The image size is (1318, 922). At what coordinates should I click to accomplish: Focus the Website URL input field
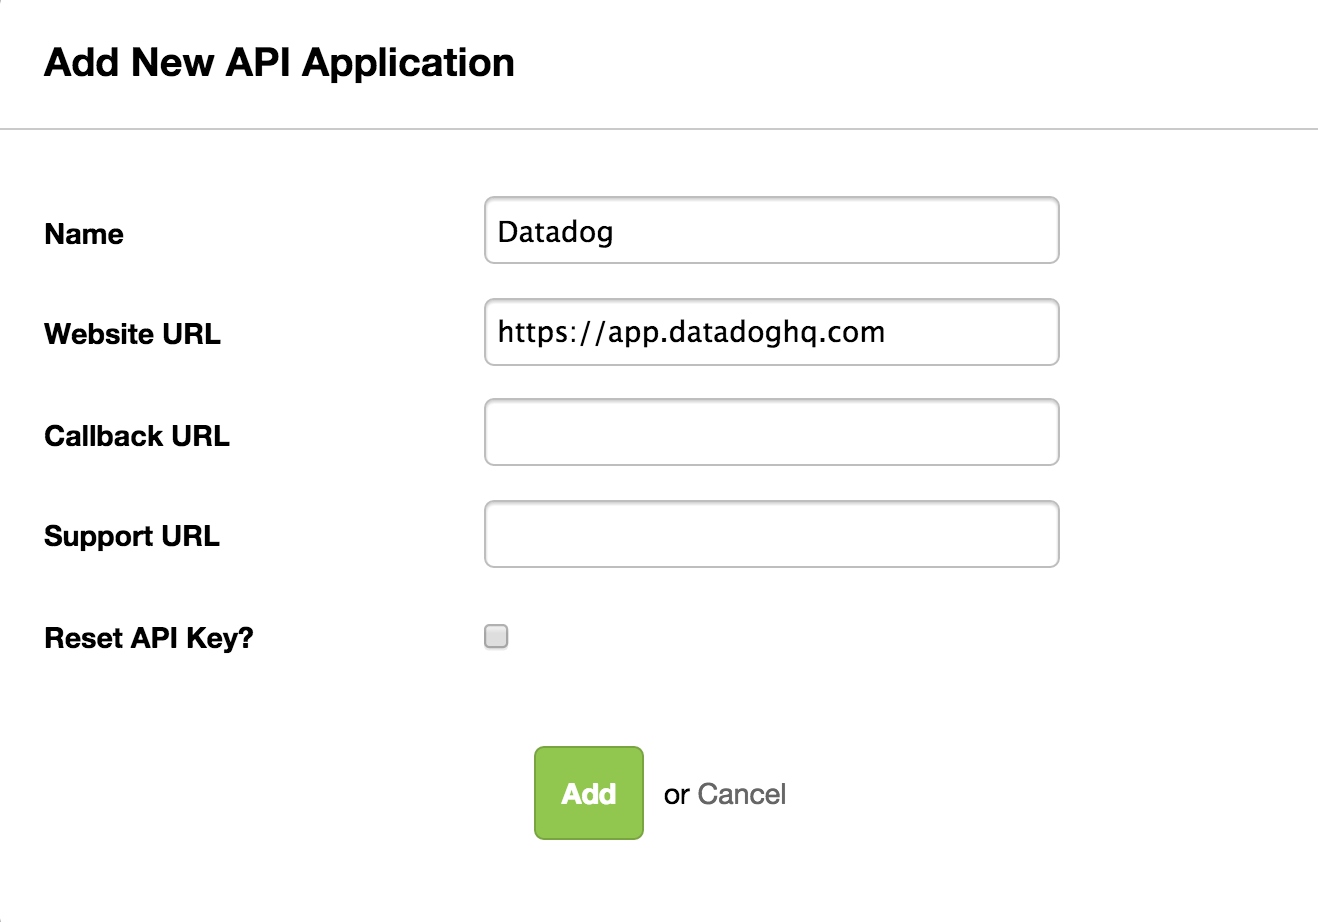[x=771, y=332]
